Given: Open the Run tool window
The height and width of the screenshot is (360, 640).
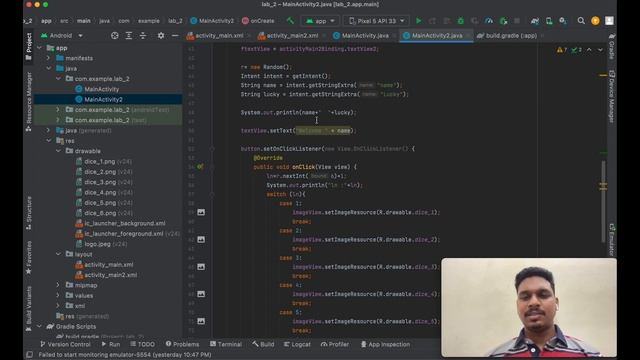Looking at the screenshot, I should pyautogui.click(x=111, y=344).
